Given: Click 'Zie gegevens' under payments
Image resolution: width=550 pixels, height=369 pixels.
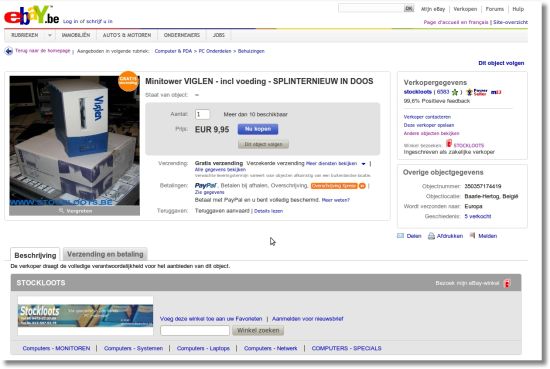Looking at the screenshot, I should coord(209,192).
